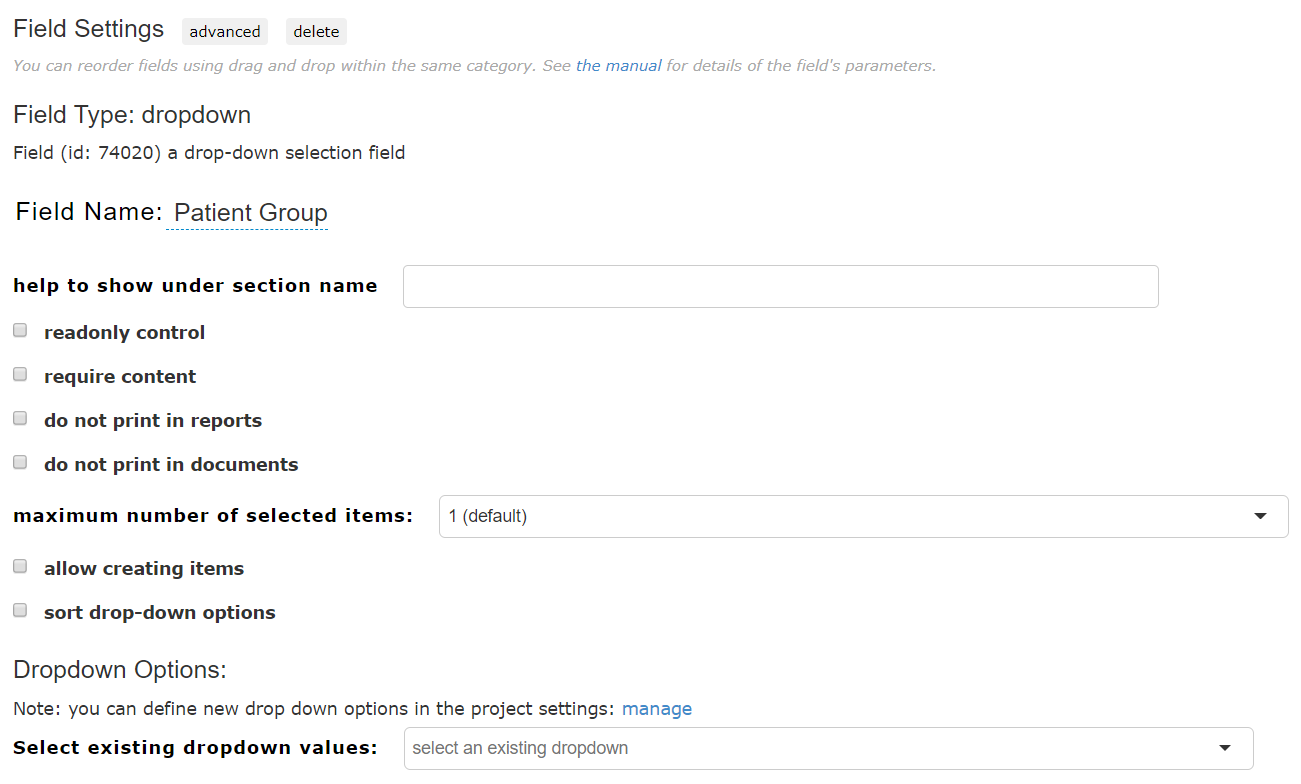
Task: Click arrow of existing dropdown values selector
Action: pos(1225,748)
